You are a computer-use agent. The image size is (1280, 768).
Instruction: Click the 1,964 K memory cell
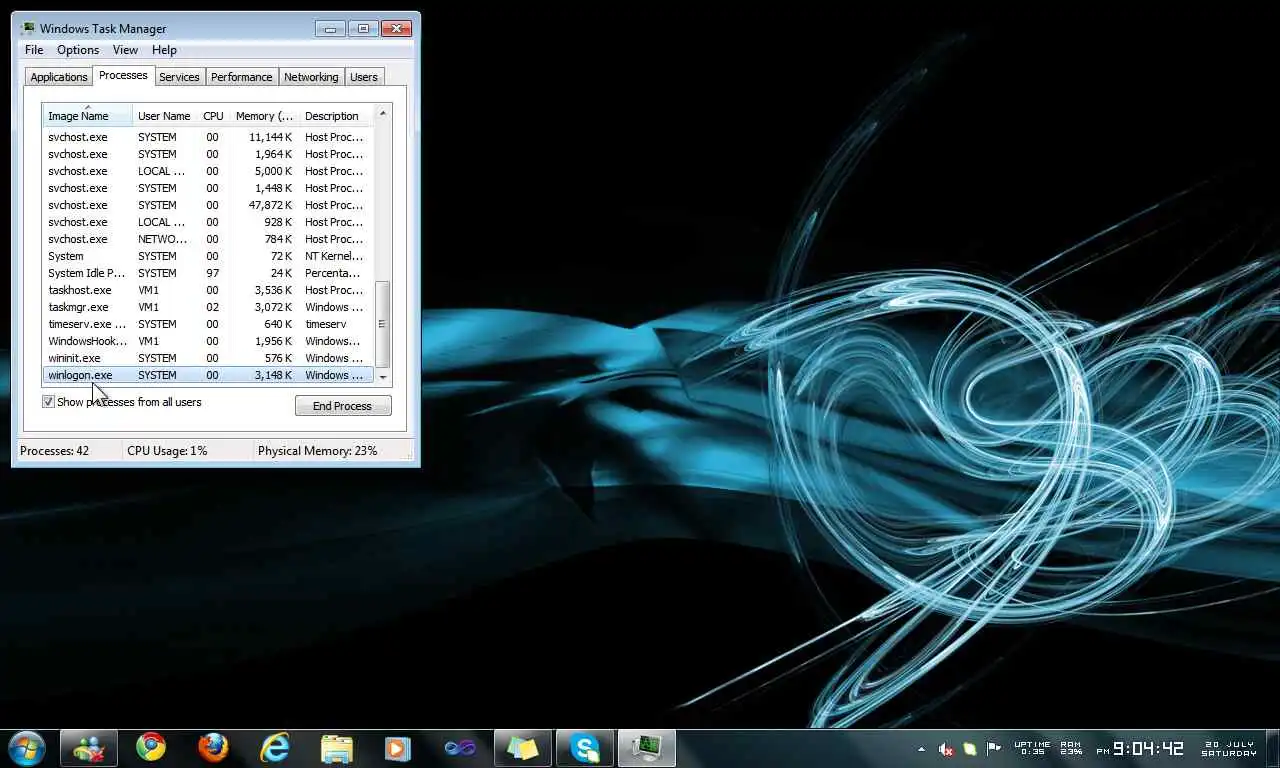[x=271, y=154]
